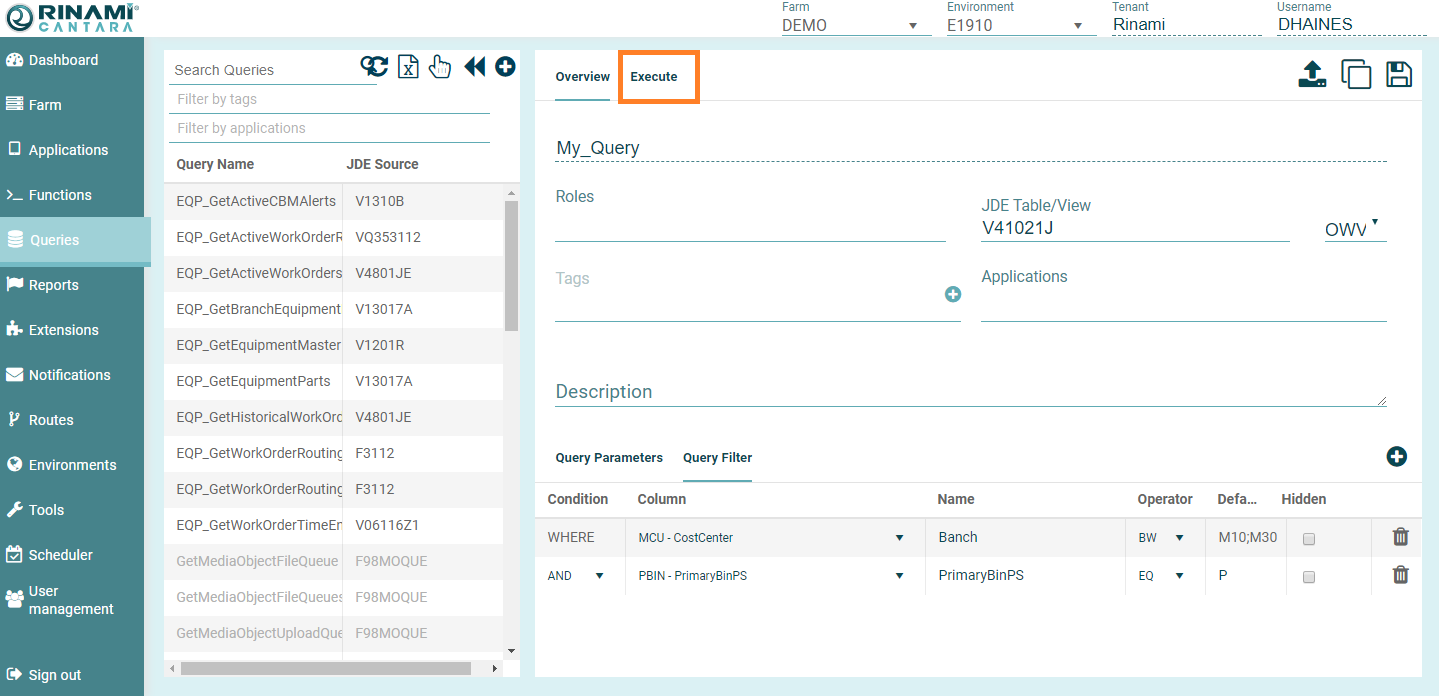Add new query with plus icon
1439x696 pixels.
(x=505, y=66)
